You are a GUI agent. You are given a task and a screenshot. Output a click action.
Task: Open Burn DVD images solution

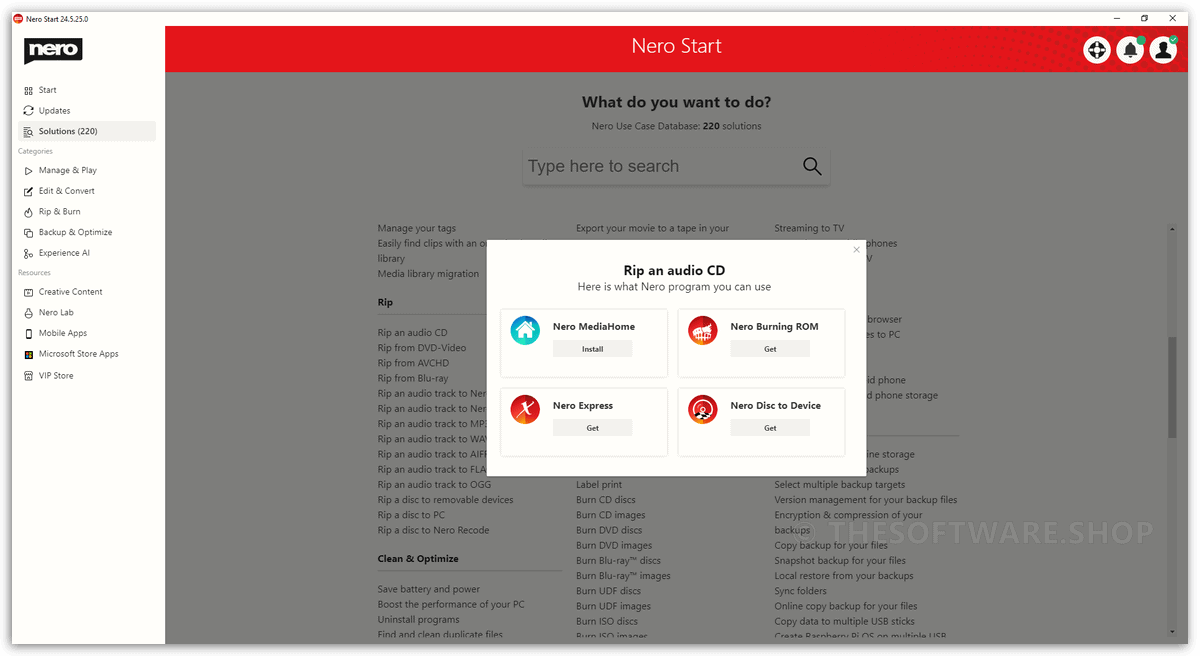point(614,545)
